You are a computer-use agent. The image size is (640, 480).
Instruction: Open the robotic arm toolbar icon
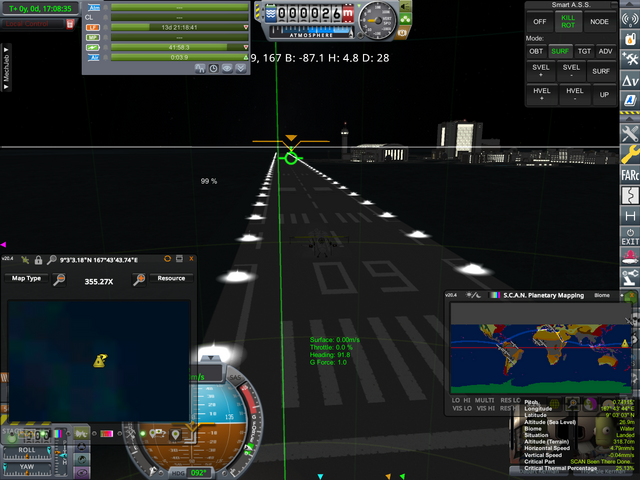(630, 278)
